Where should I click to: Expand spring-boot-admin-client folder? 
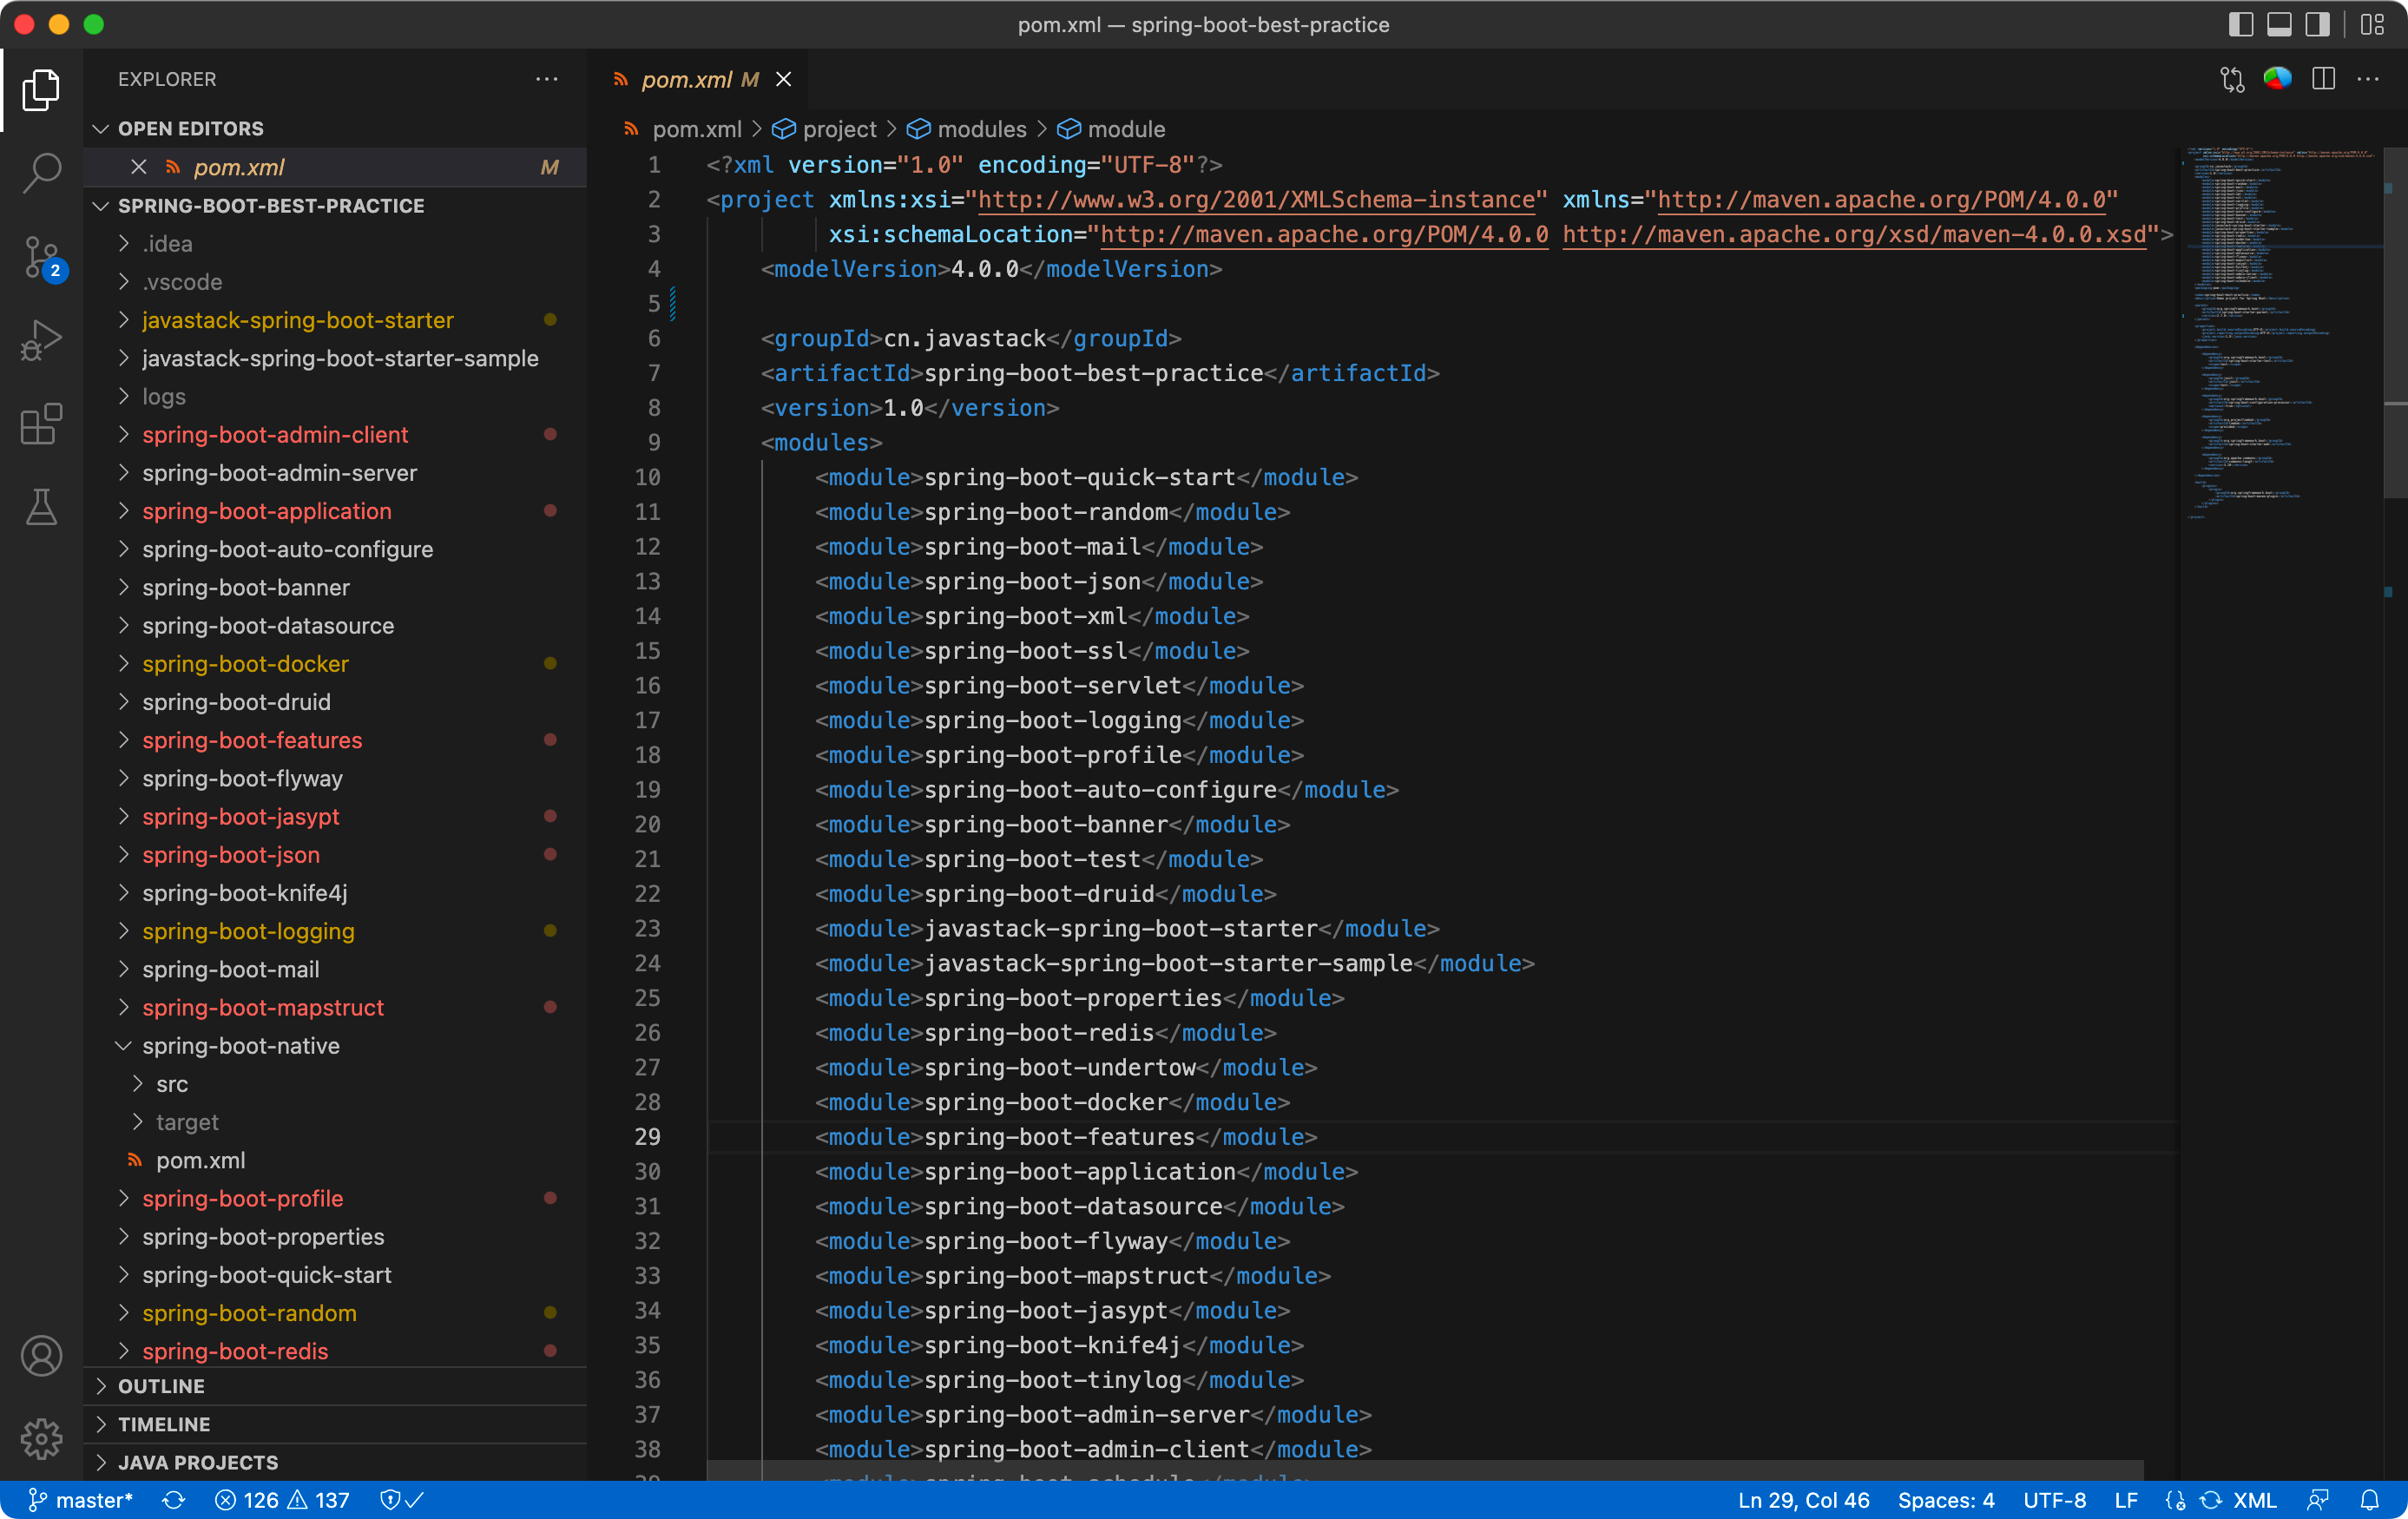335,435
